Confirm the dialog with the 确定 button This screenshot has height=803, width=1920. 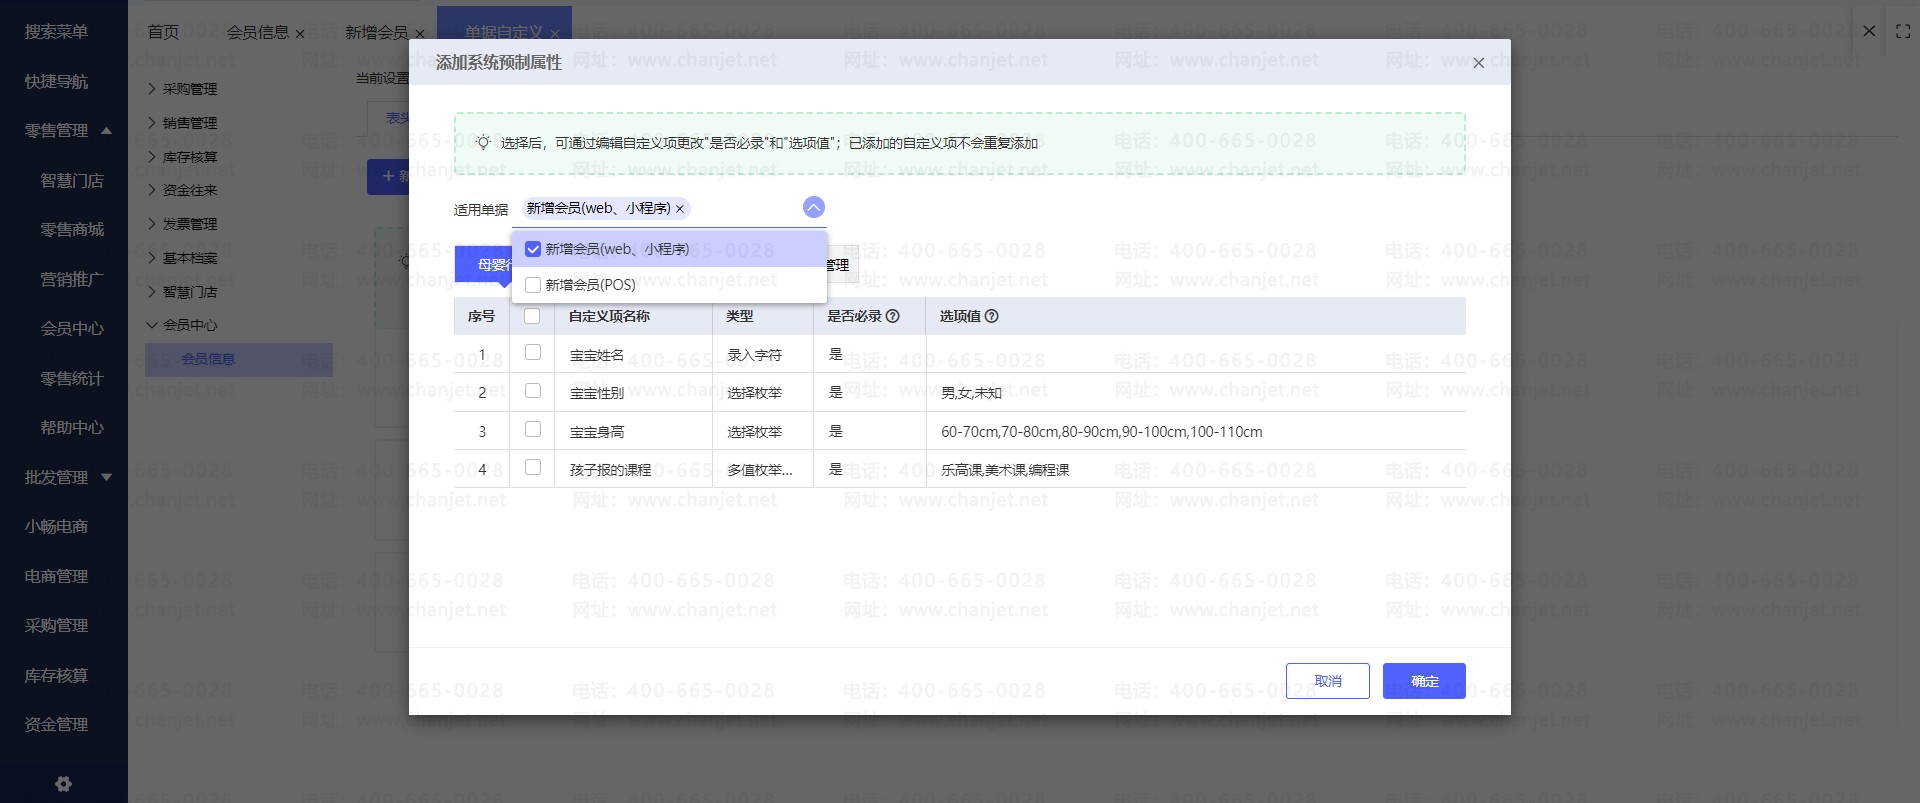click(x=1424, y=681)
